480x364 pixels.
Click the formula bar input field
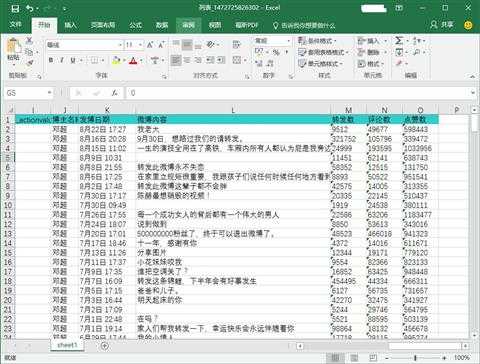298,93
